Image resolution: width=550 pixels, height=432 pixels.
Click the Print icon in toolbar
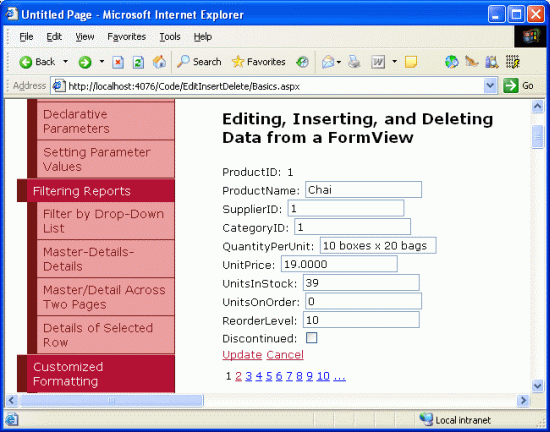pos(354,62)
